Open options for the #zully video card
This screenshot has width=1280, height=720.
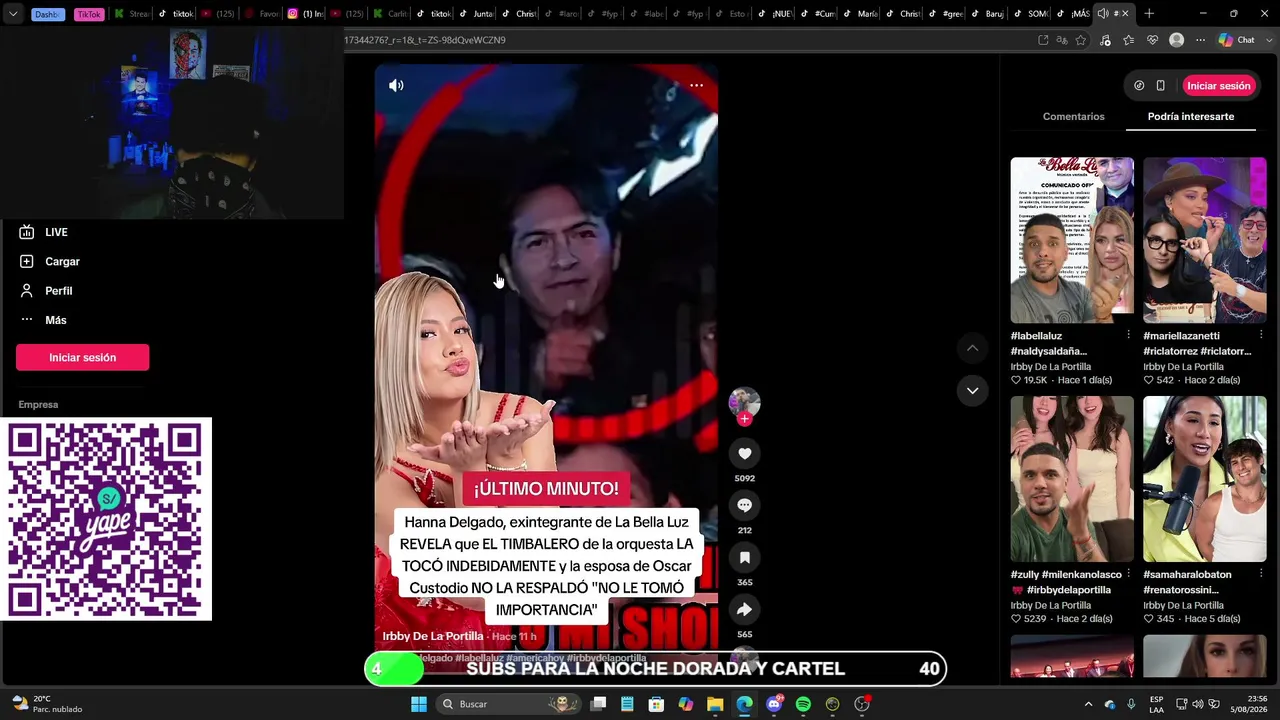(x=1128, y=575)
